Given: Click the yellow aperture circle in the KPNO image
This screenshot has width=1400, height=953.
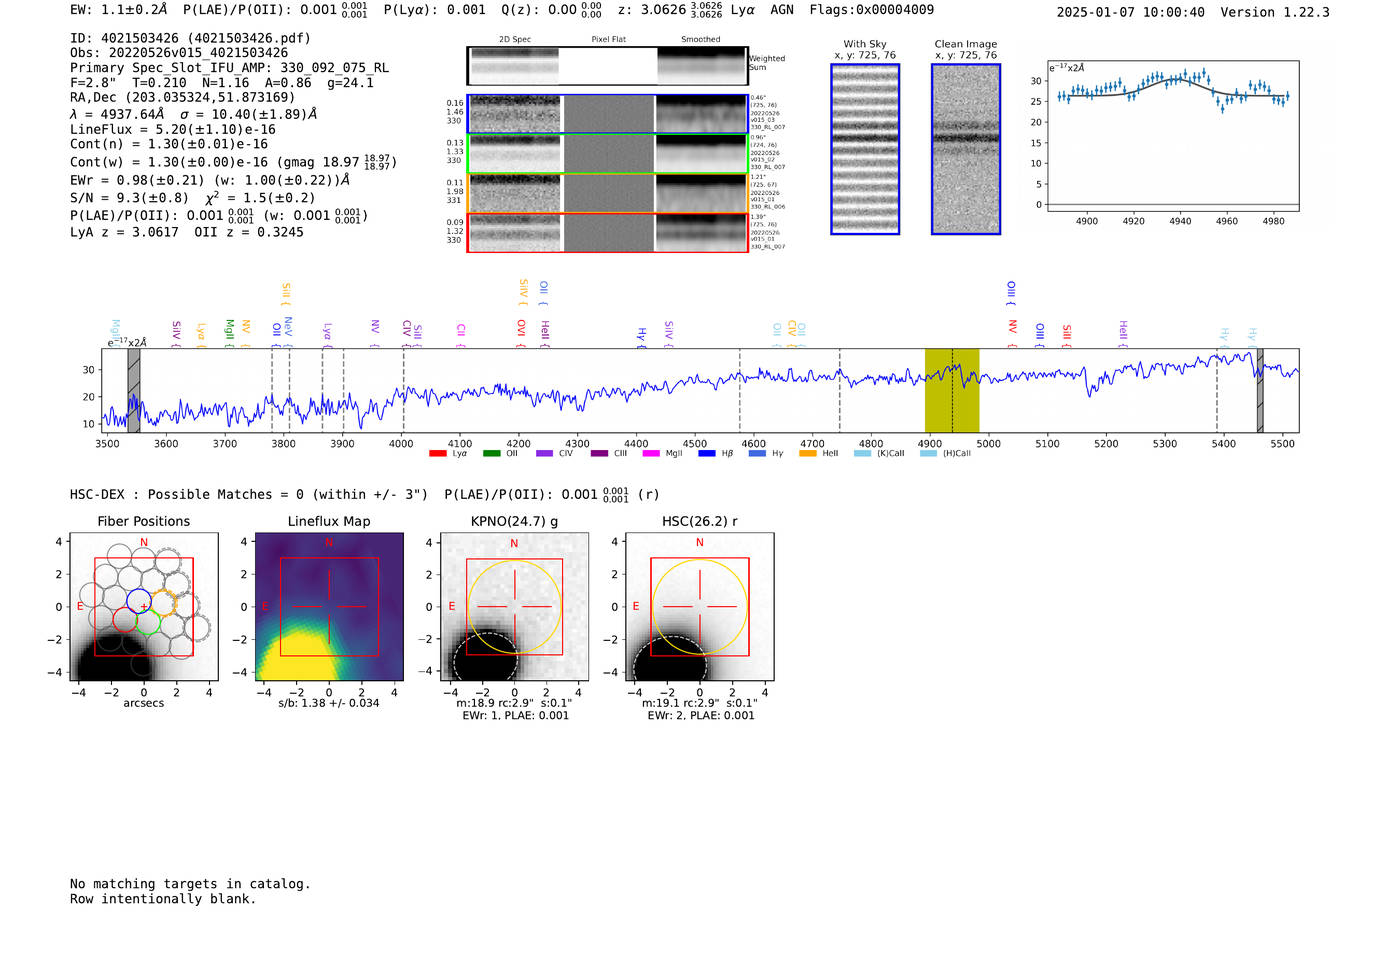Looking at the screenshot, I should click(514, 607).
